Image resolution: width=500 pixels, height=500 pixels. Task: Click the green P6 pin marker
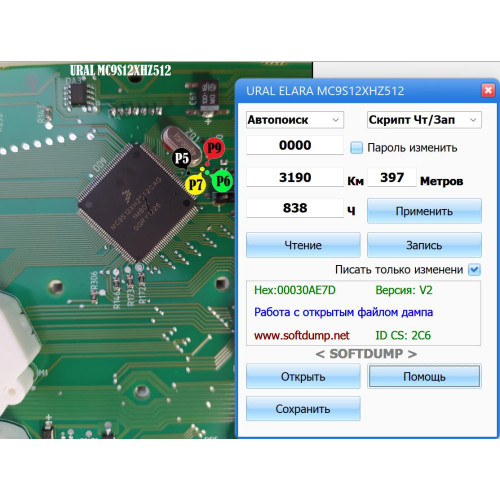click(222, 181)
